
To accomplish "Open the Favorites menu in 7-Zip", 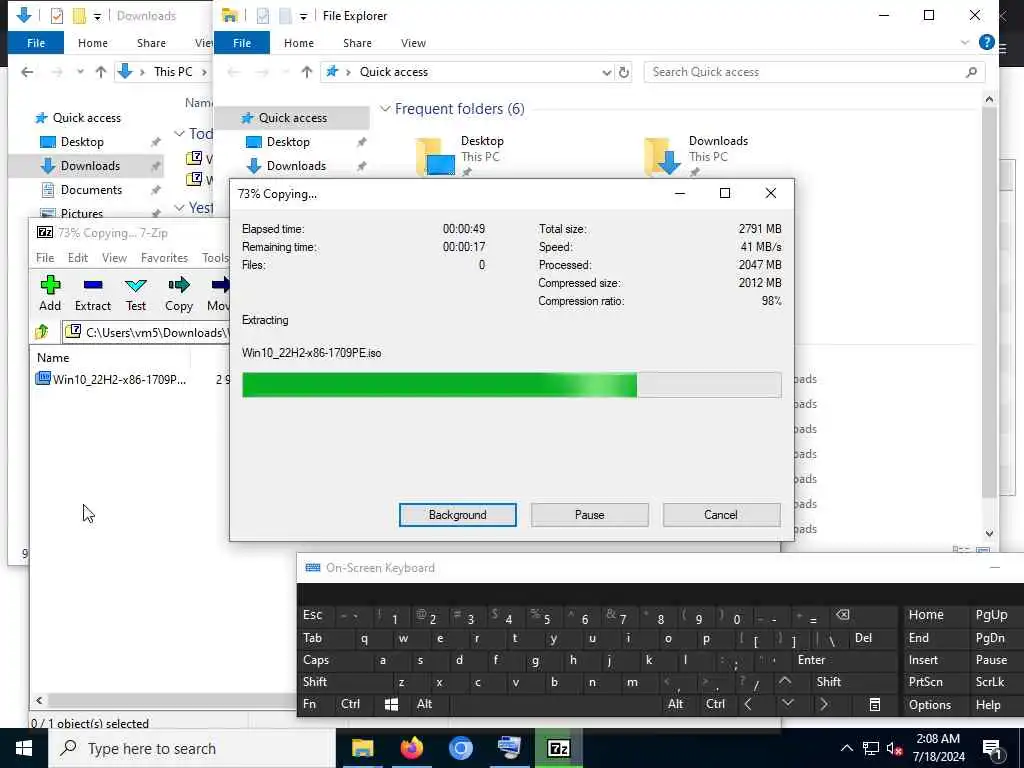I will click(x=164, y=258).
